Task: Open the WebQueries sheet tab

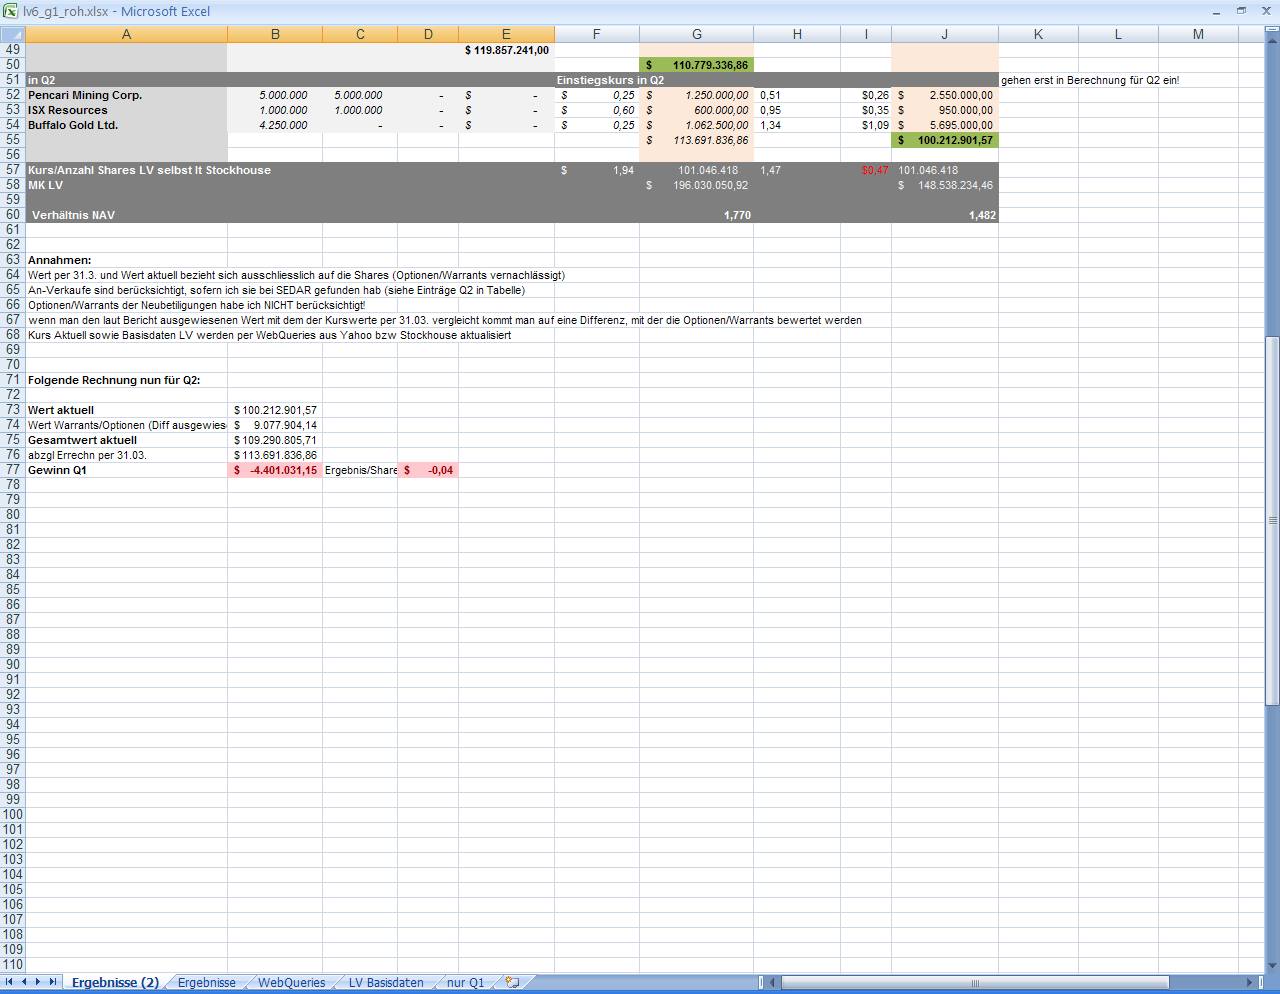Action: 291,982
